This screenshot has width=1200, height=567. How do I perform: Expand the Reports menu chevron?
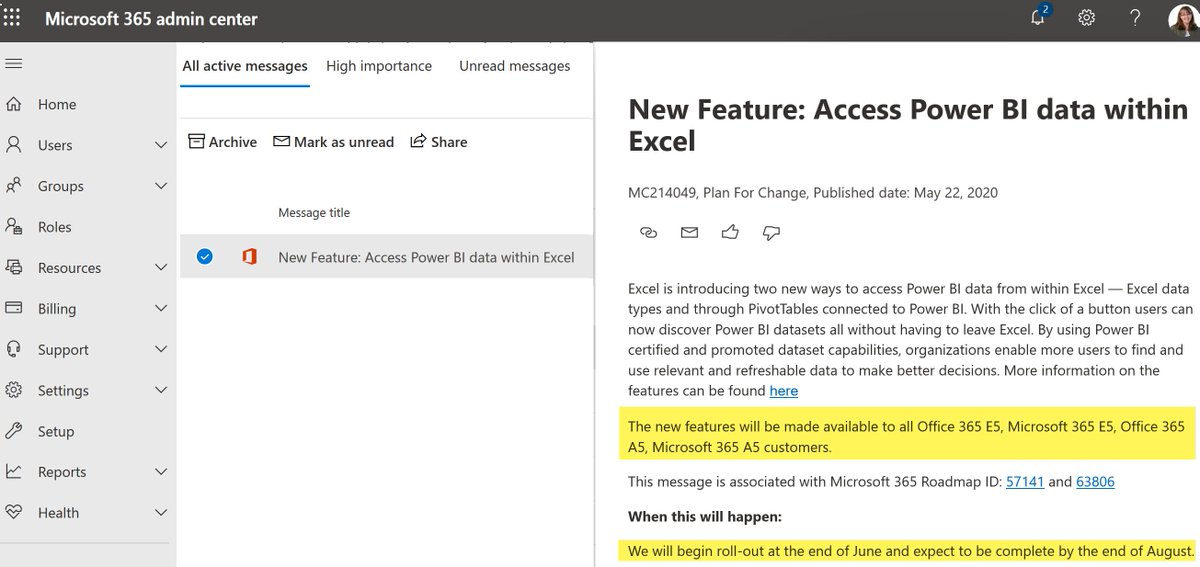[161, 472]
